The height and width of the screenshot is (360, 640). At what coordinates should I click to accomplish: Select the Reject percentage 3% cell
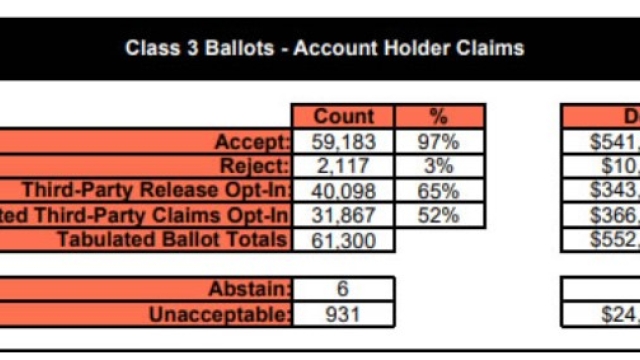440,166
